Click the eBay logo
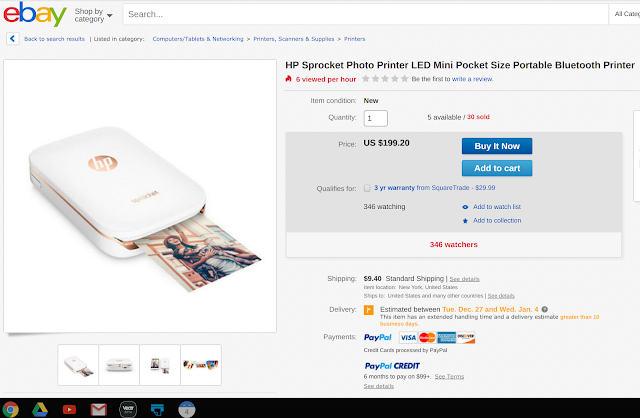Viewport: 640px width, 418px height. click(x=35, y=14)
